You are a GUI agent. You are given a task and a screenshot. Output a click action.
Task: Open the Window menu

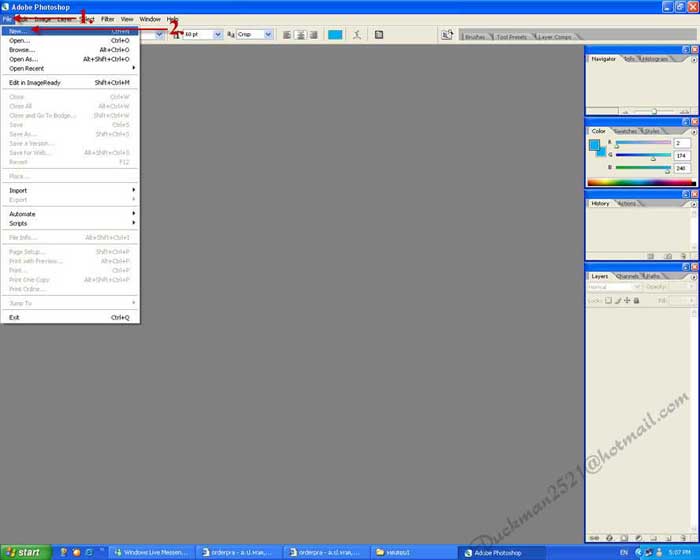tap(150, 19)
